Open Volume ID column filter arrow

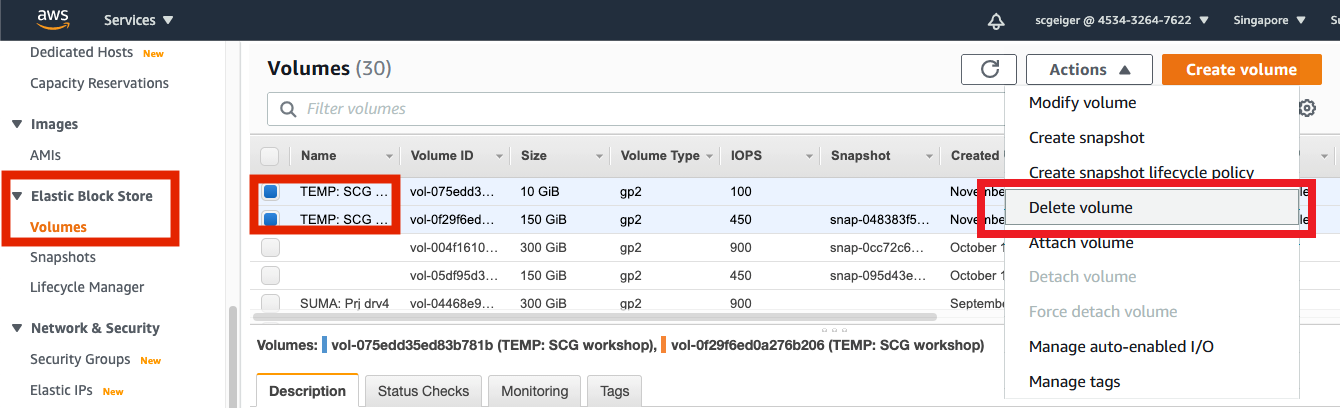click(x=497, y=156)
